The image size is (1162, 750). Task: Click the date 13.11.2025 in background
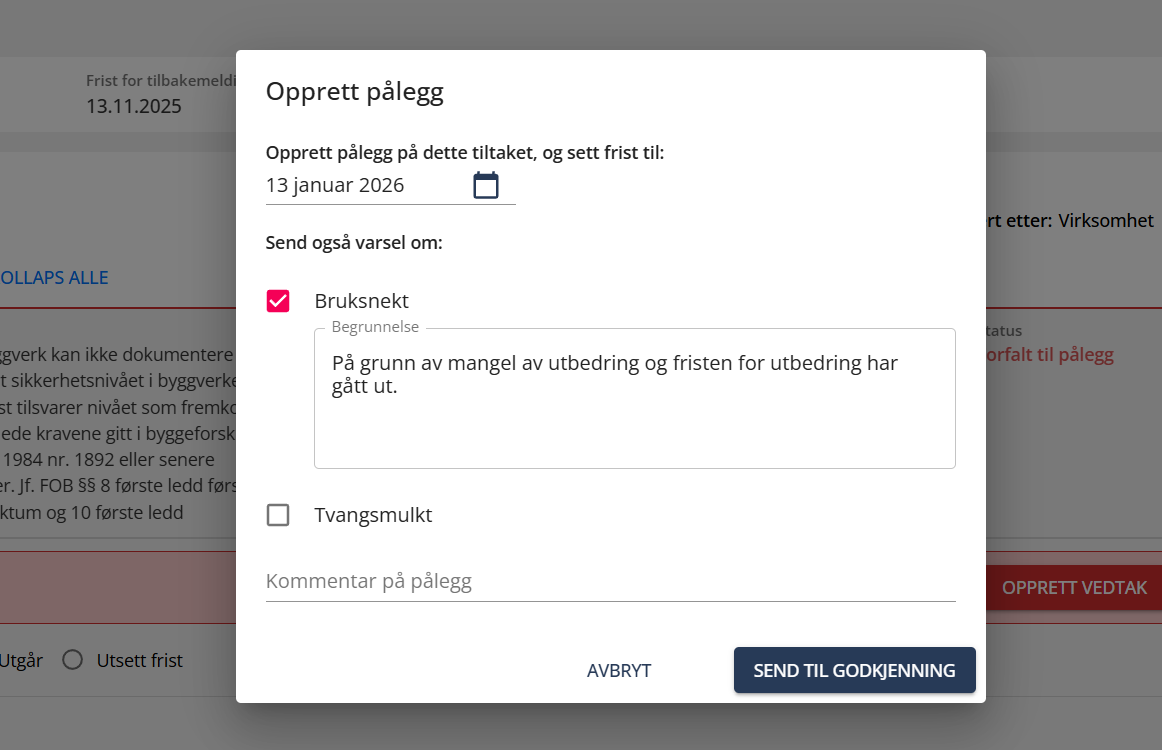click(133, 107)
